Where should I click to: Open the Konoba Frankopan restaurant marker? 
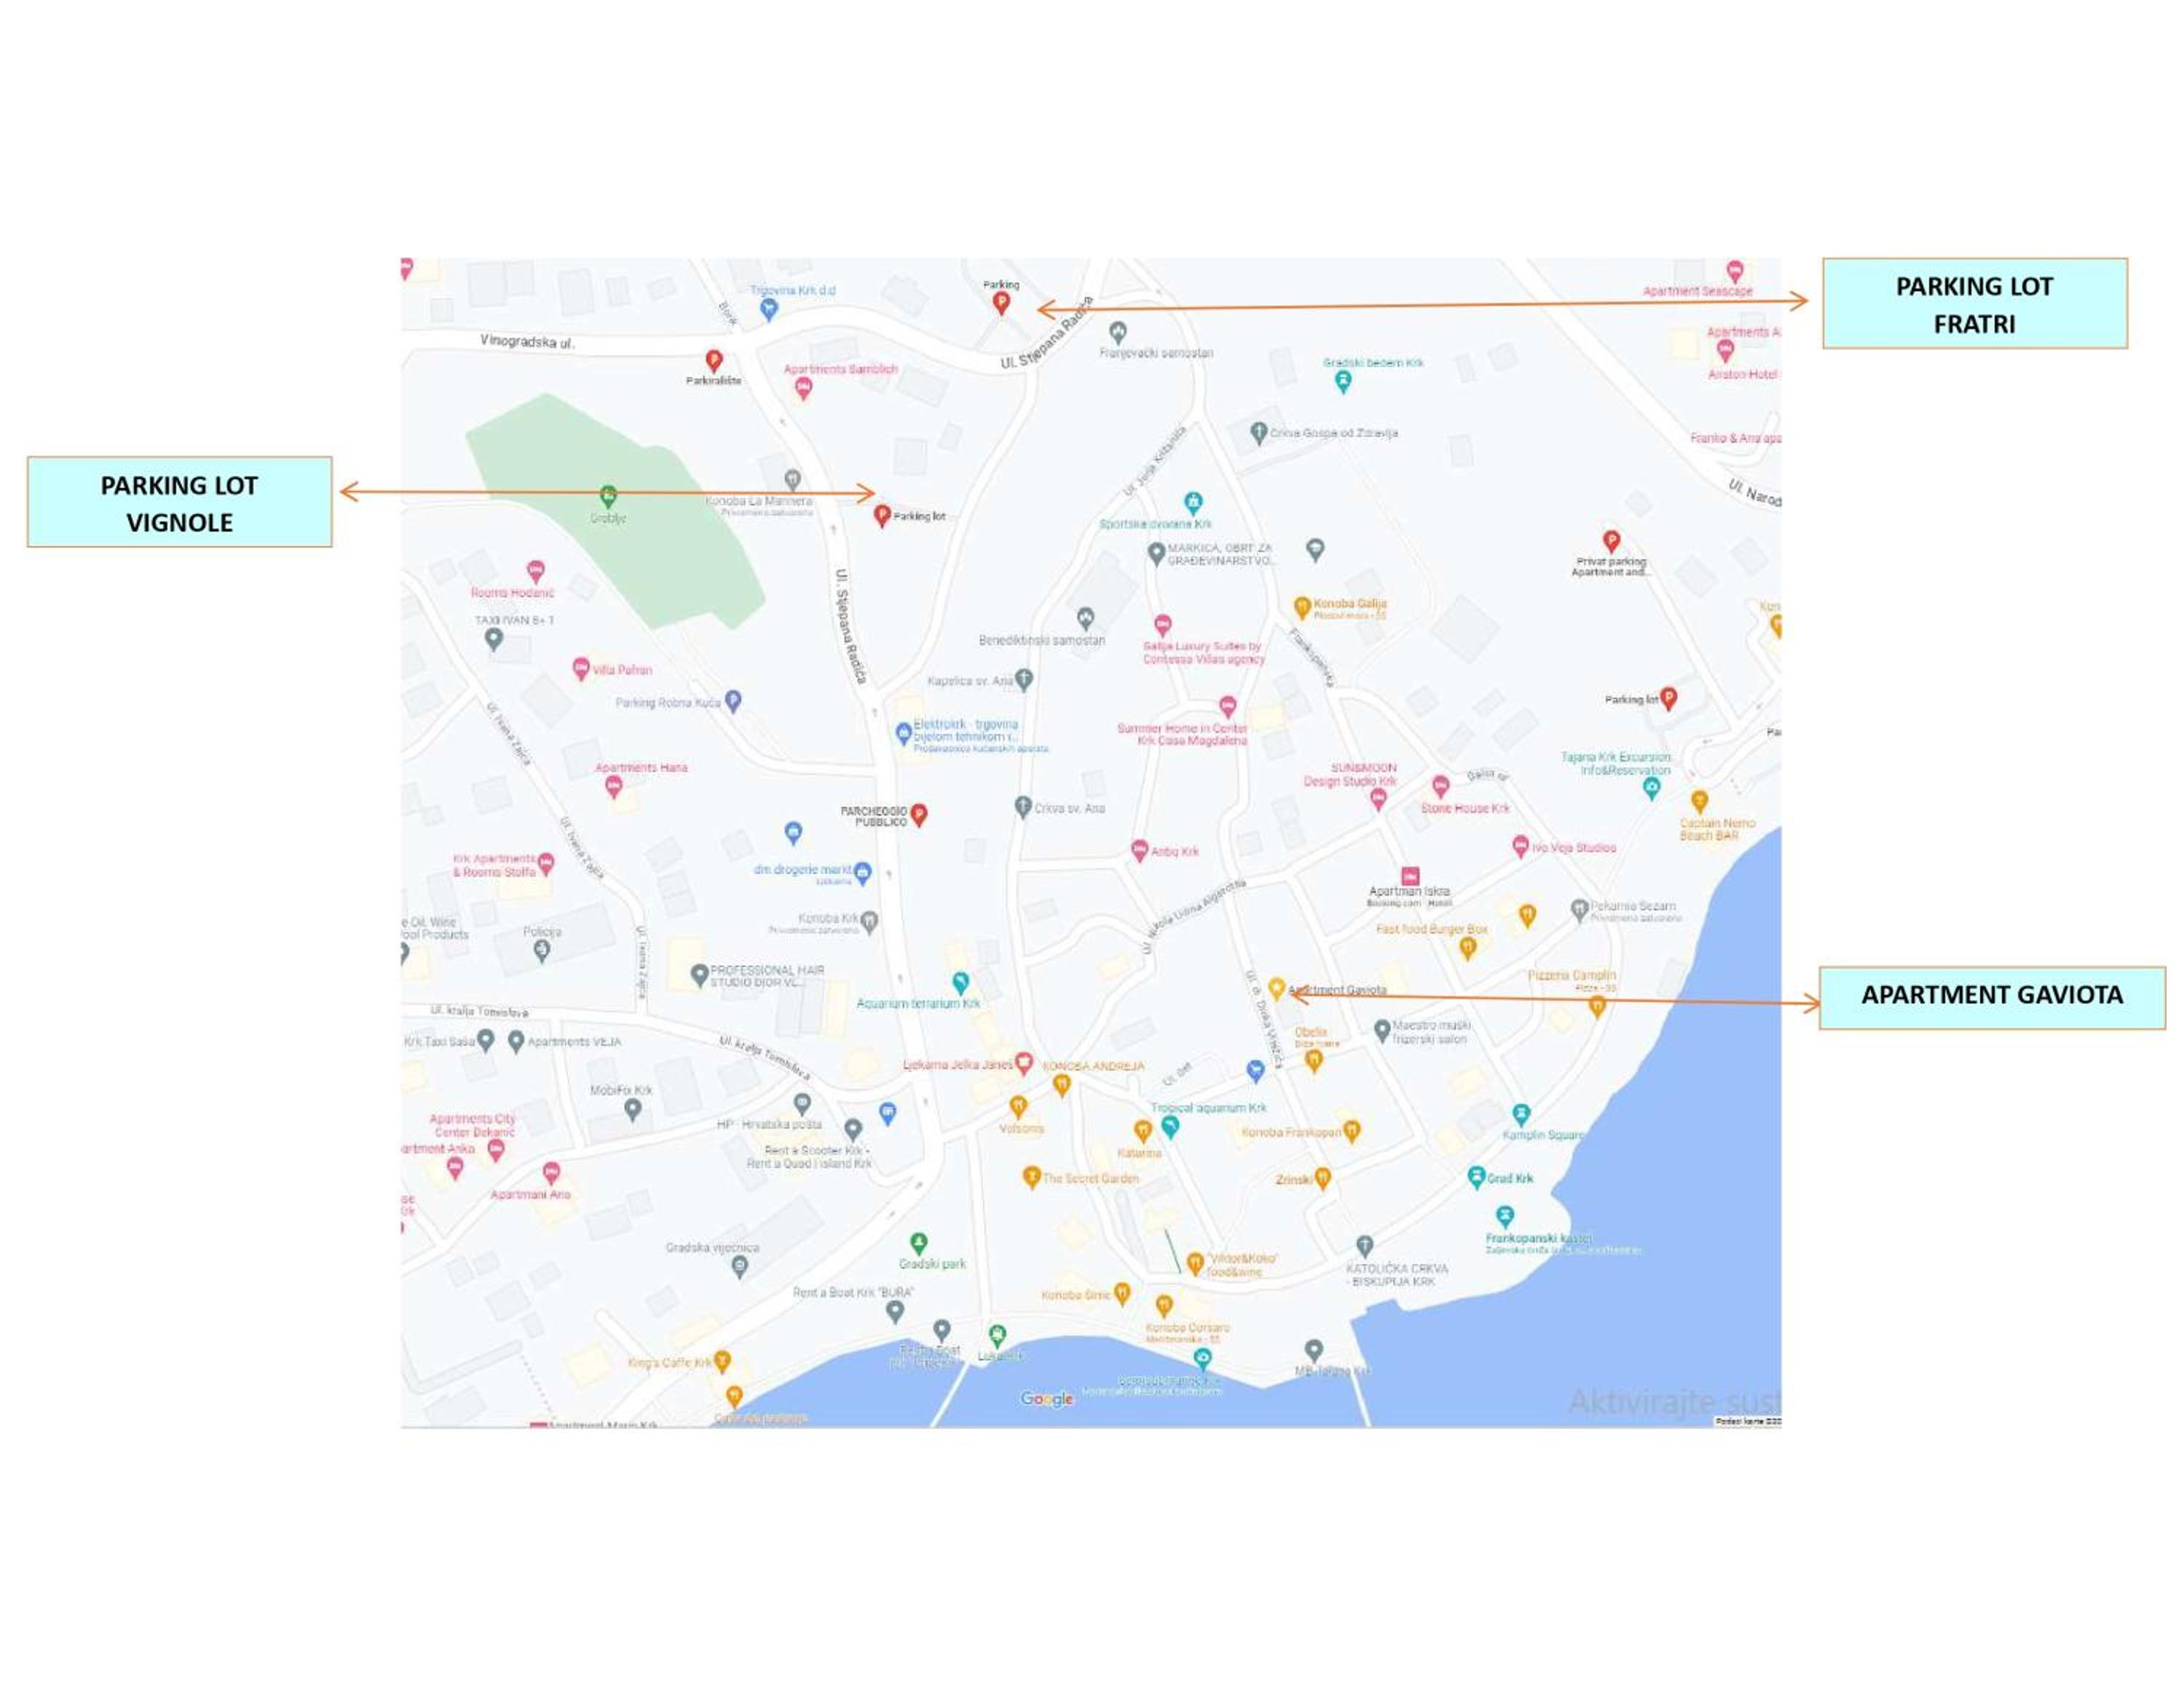pos(1352,1131)
